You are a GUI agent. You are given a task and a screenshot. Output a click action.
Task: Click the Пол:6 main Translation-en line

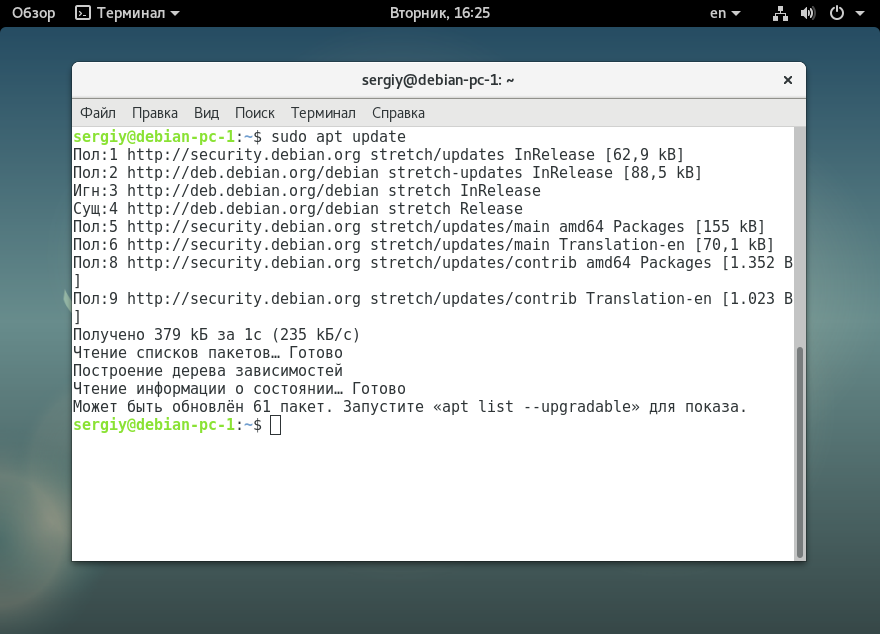[x=423, y=245]
